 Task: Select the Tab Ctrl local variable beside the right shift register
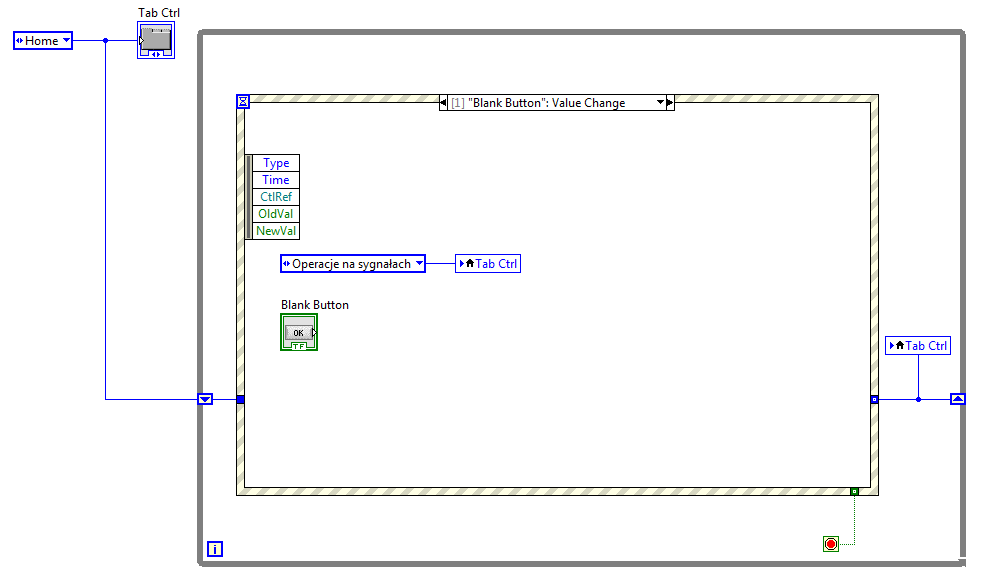pyautogui.click(x=918, y=346)
